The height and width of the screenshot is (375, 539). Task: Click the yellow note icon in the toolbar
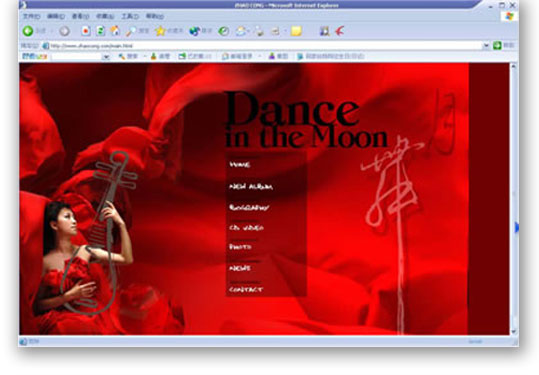pyautogui.click(x=296, y=31)
